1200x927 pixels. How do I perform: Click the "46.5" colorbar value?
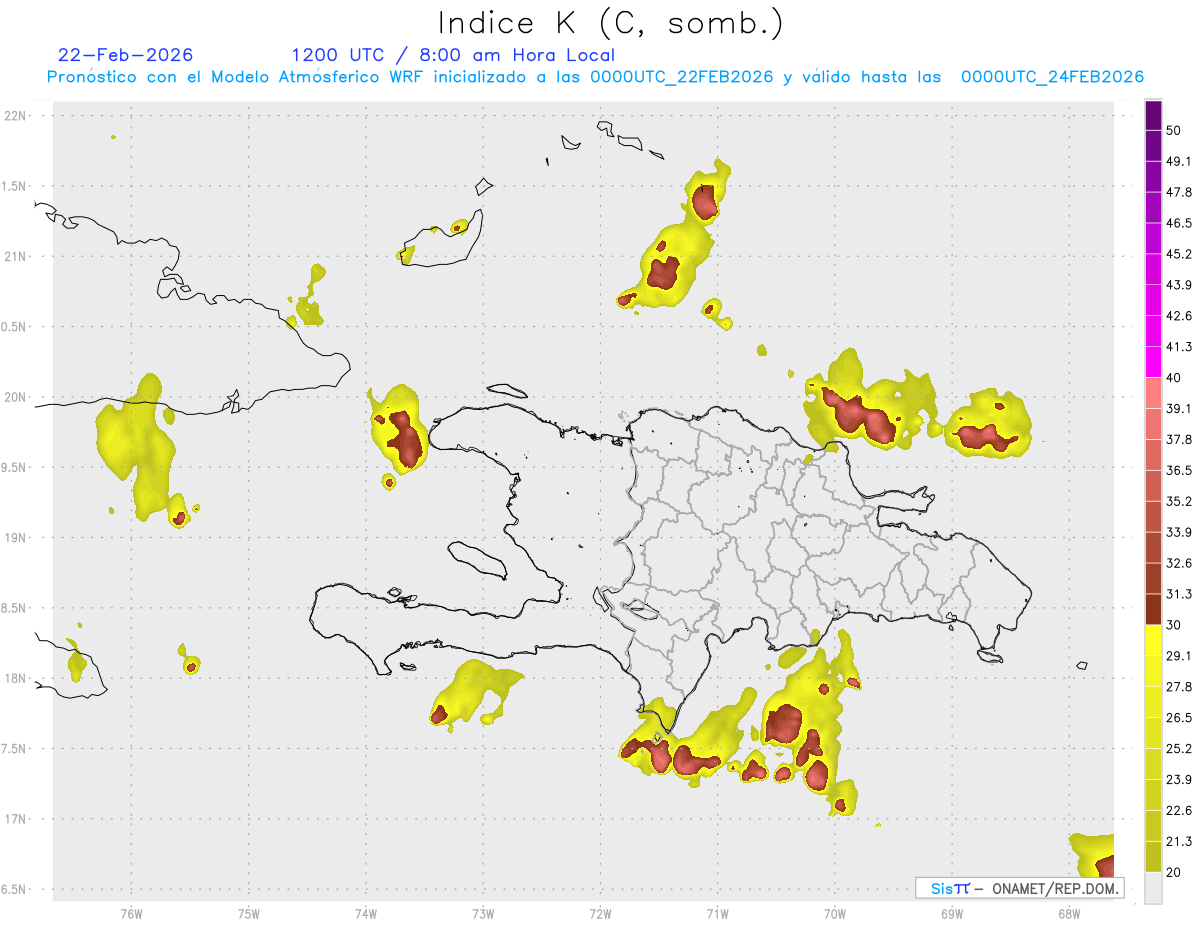1179,223
